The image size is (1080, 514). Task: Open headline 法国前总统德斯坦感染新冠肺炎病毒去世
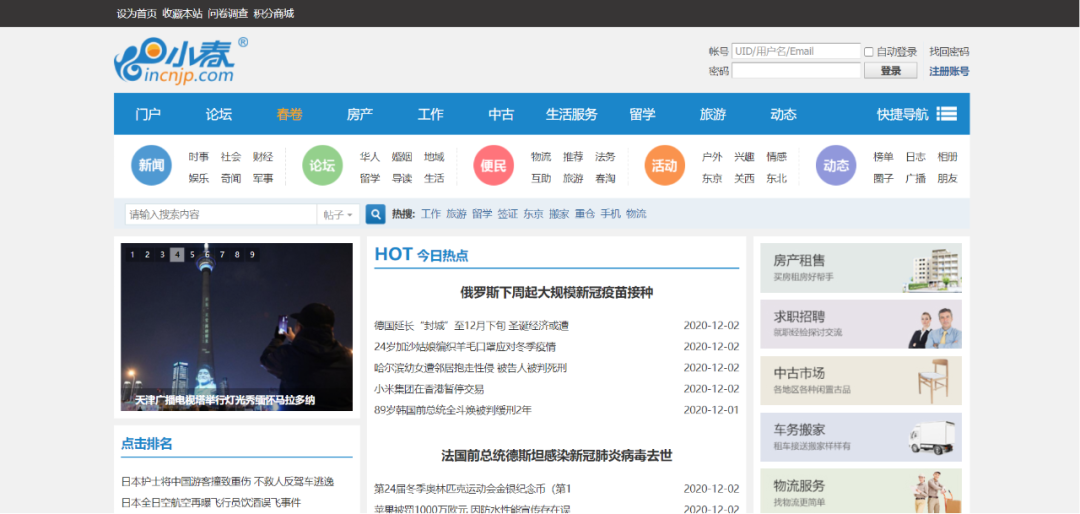[557, 455]
